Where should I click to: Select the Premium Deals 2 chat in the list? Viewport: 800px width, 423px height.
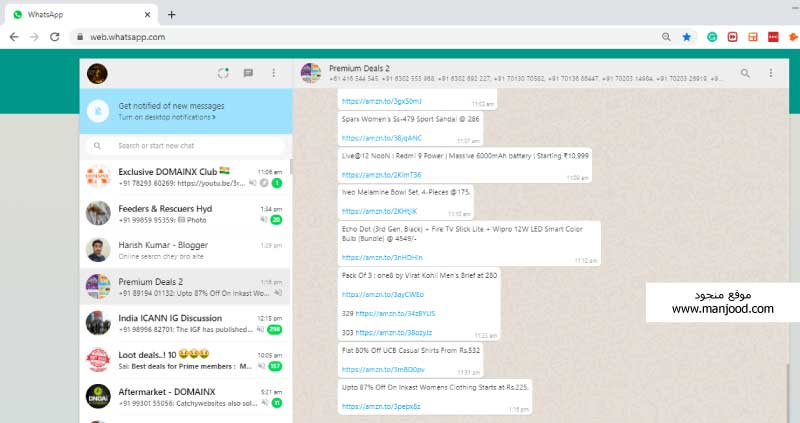pos(185,287)
